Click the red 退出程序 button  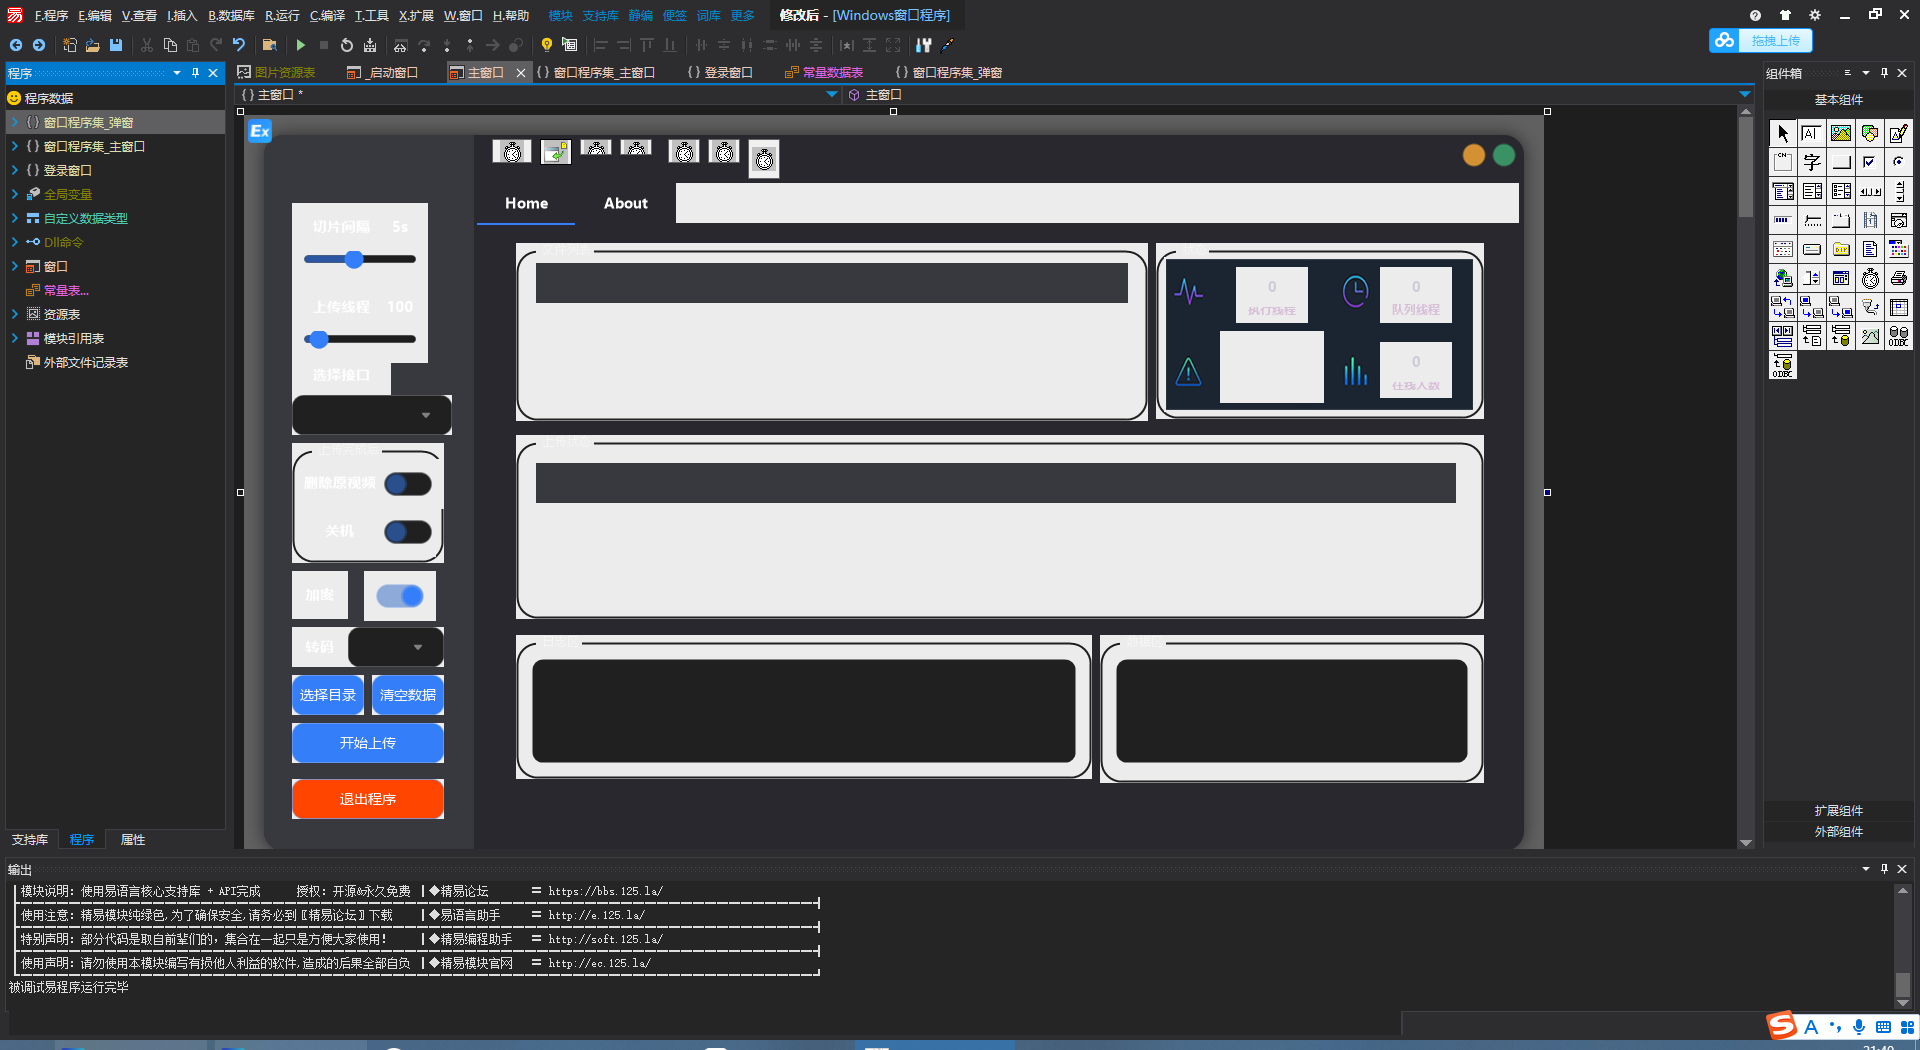368,799
